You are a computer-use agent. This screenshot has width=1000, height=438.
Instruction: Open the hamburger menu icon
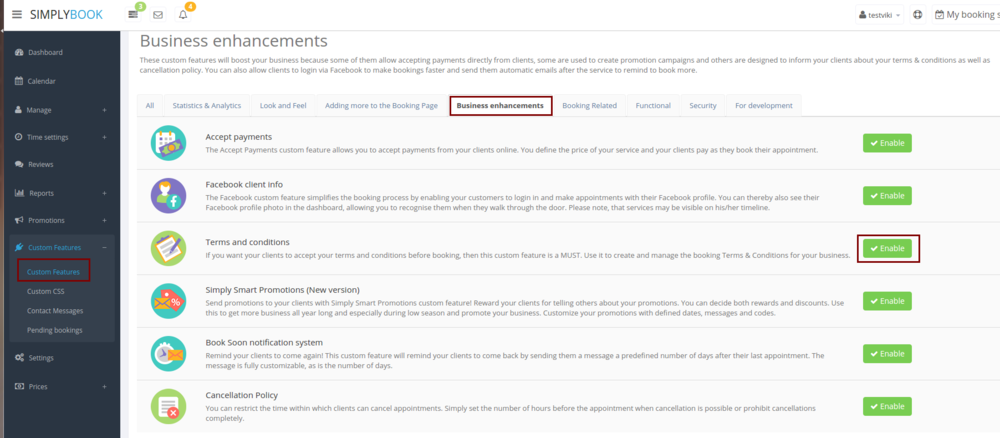pyautogui.click(x=16, y=15)
